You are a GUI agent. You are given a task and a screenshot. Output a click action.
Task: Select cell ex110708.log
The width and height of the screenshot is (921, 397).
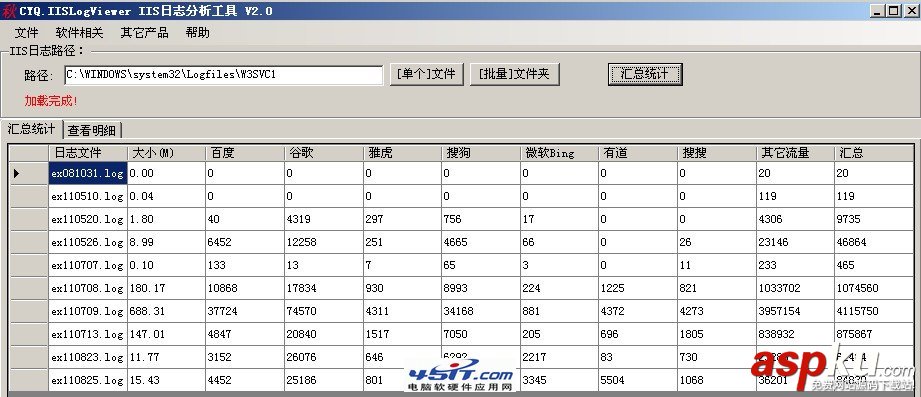[88, 288]
